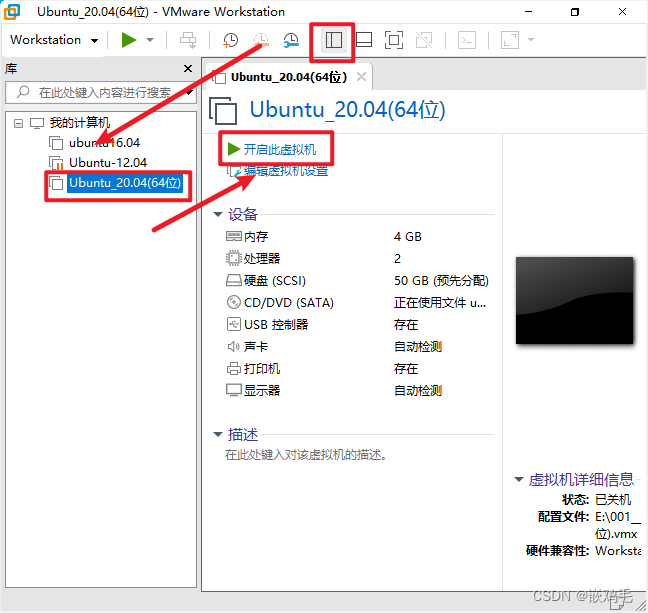
Task: Open 编辑虚拟机设置 link
Action: [286, 170]
